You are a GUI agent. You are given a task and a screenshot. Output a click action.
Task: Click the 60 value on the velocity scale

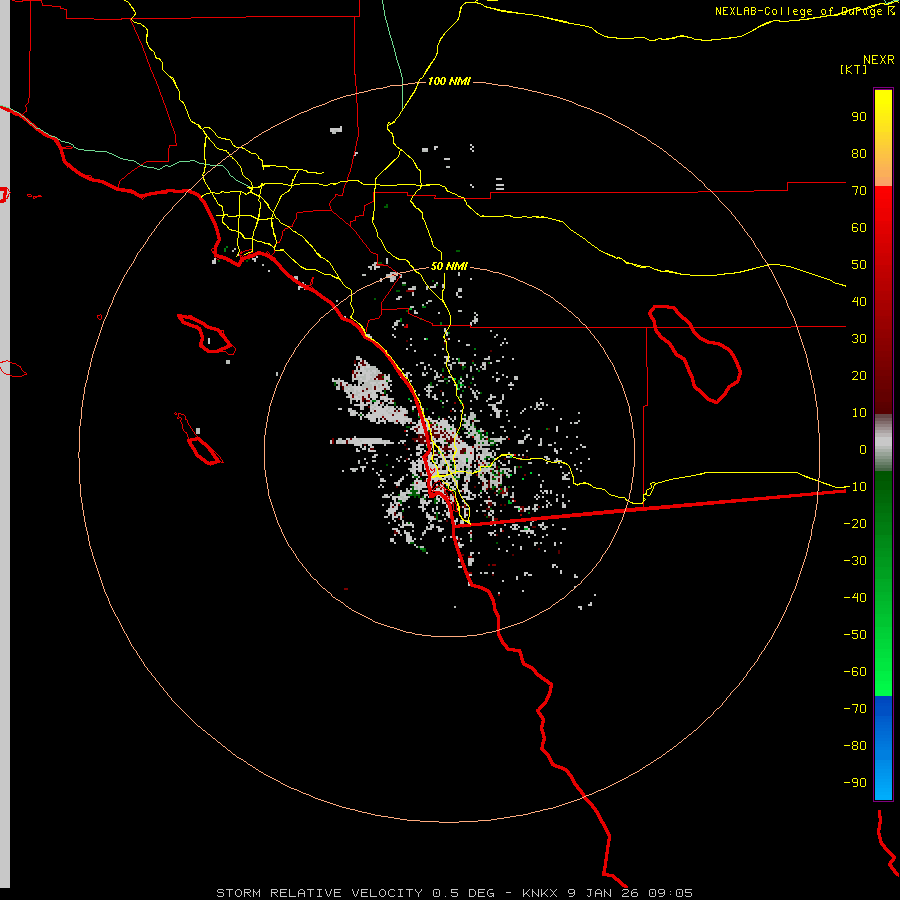coord(859,228)
